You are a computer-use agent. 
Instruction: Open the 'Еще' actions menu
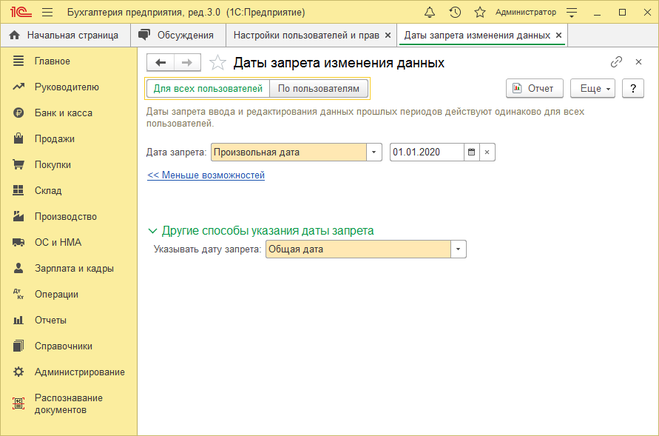(592, 88)
